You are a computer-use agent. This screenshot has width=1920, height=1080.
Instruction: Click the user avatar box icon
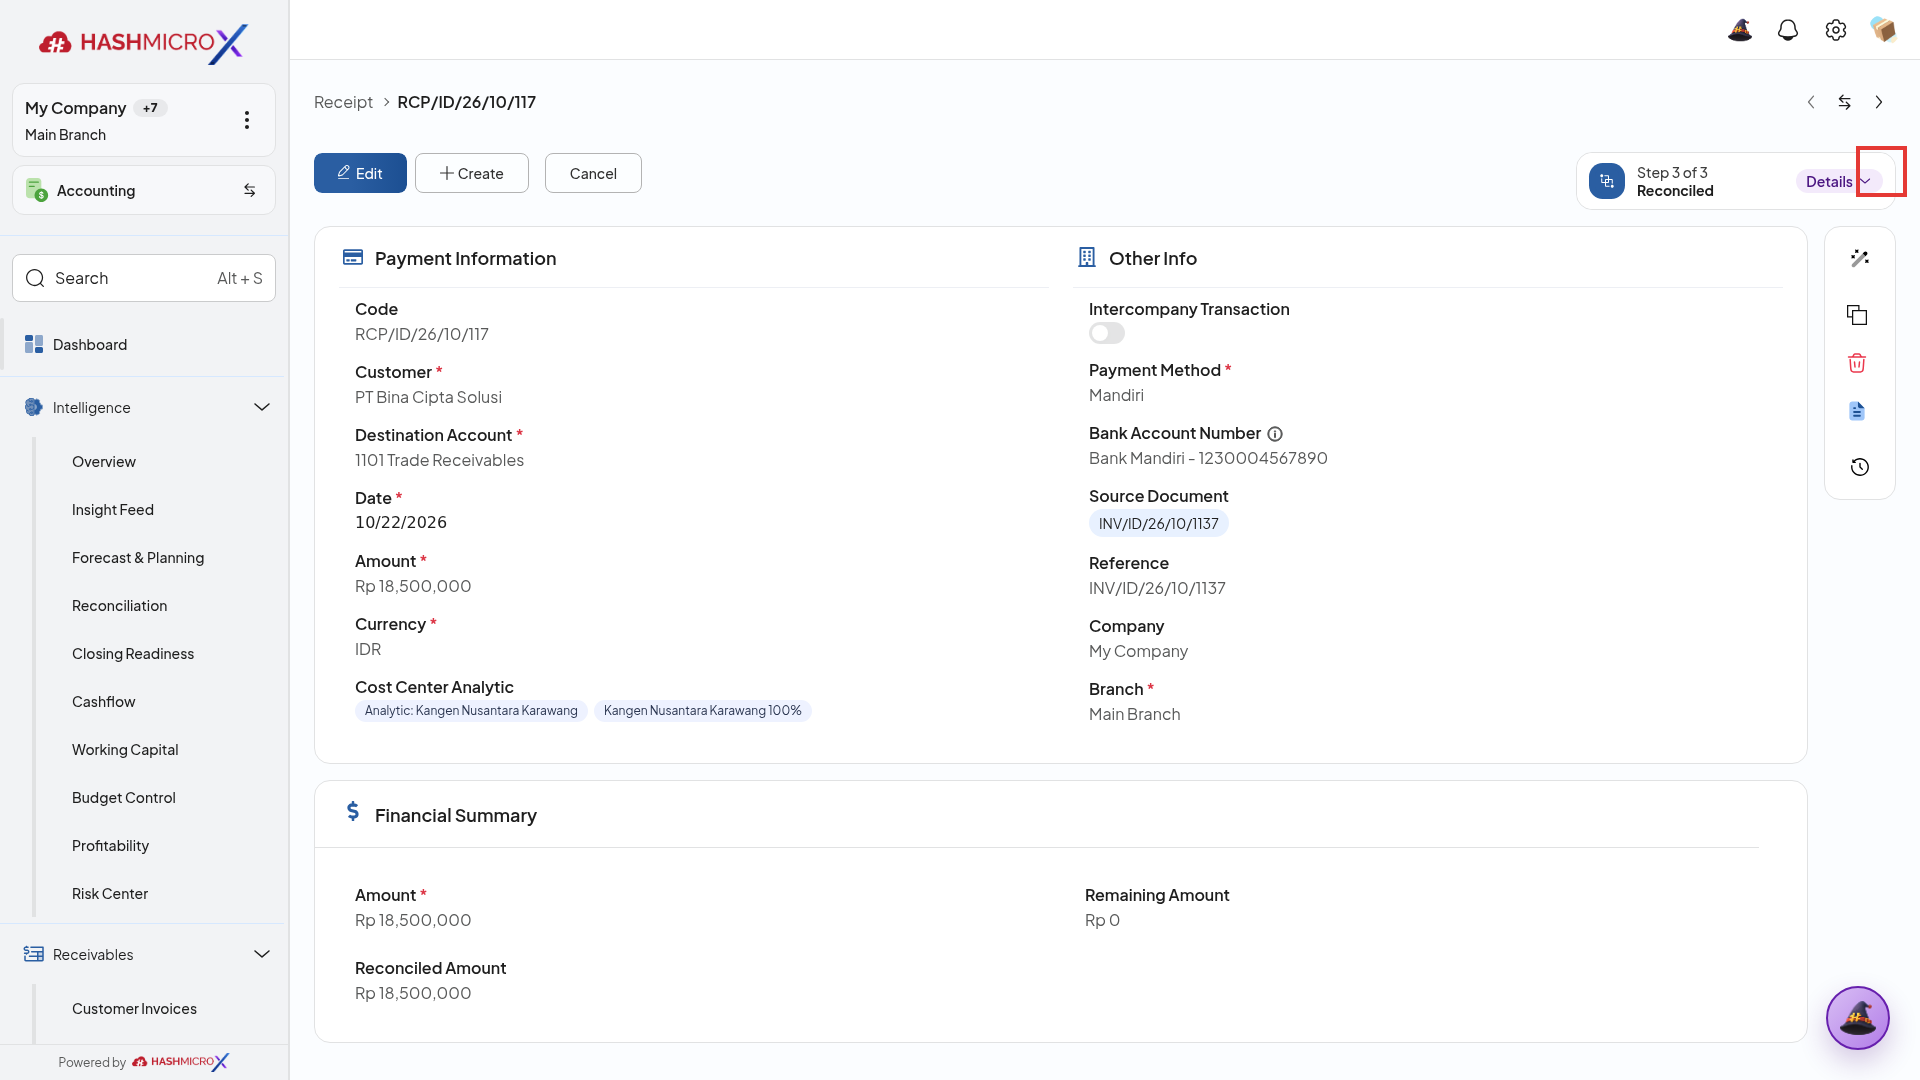1884,30
